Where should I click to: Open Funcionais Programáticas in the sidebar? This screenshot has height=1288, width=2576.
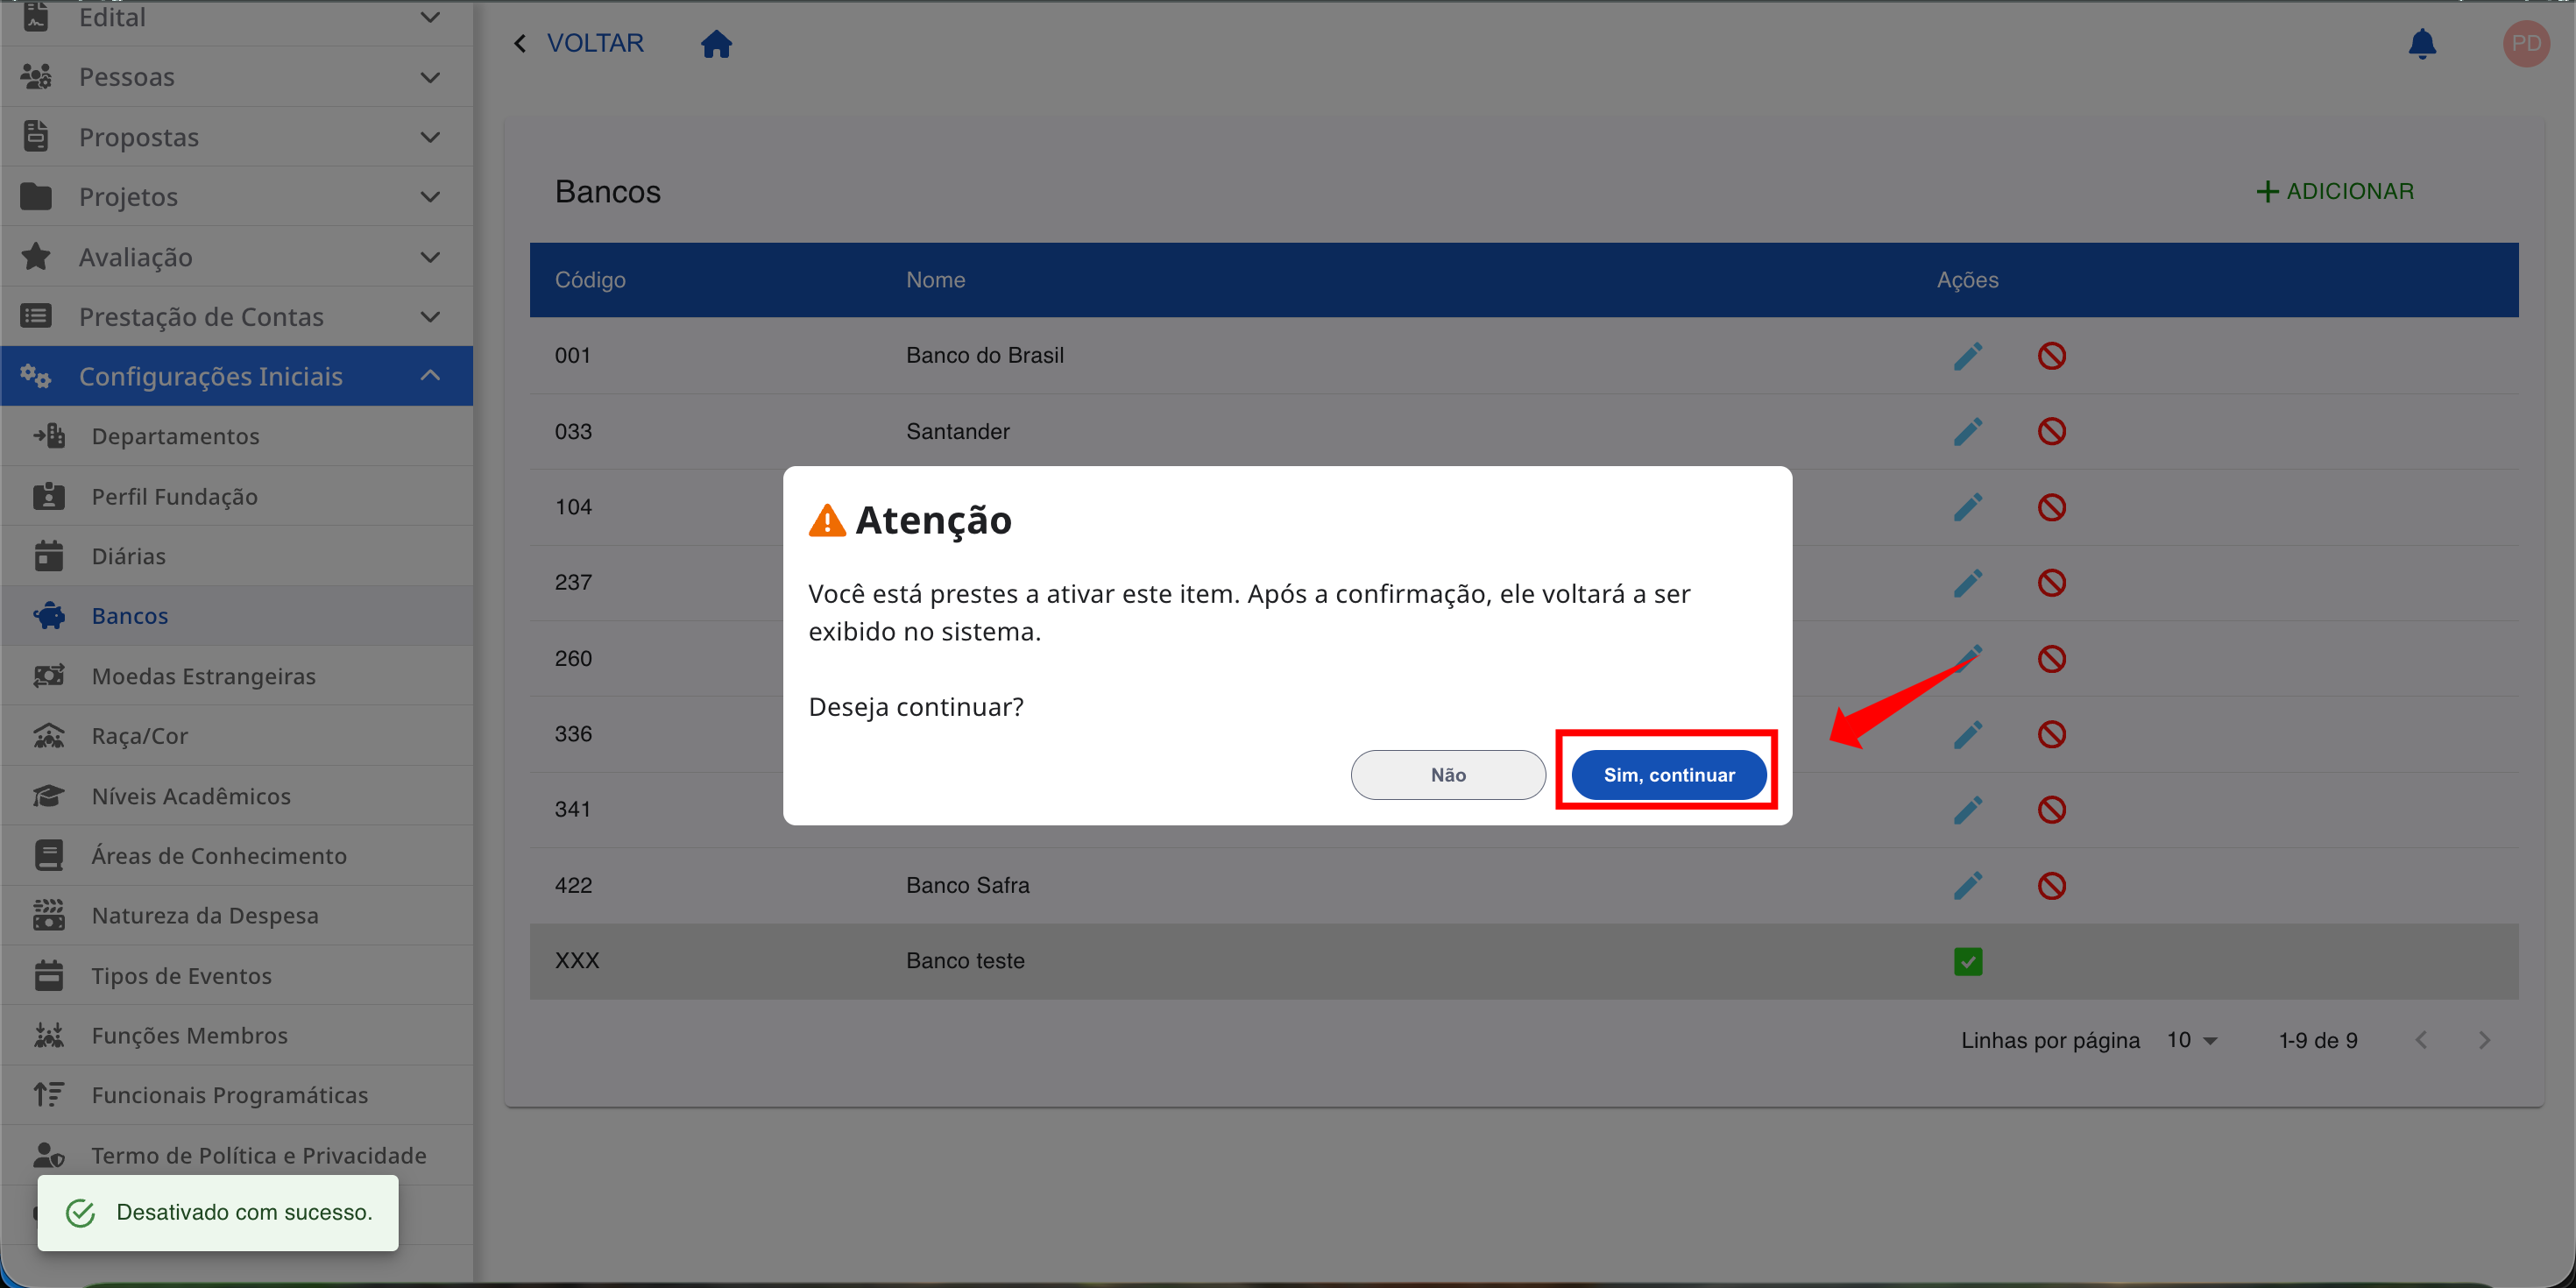point(237,1095)
